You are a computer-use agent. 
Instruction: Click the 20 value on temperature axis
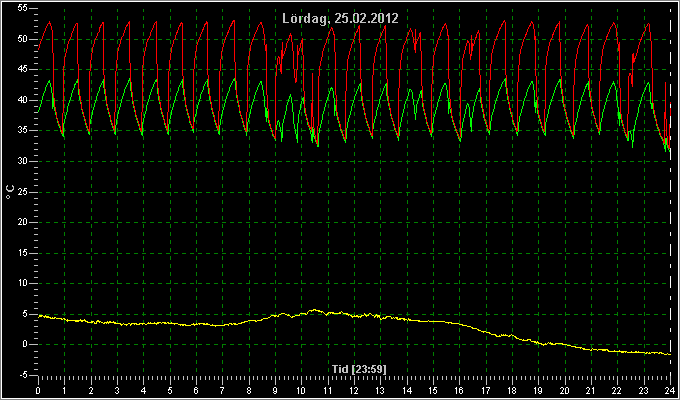(x=23, y=222)
